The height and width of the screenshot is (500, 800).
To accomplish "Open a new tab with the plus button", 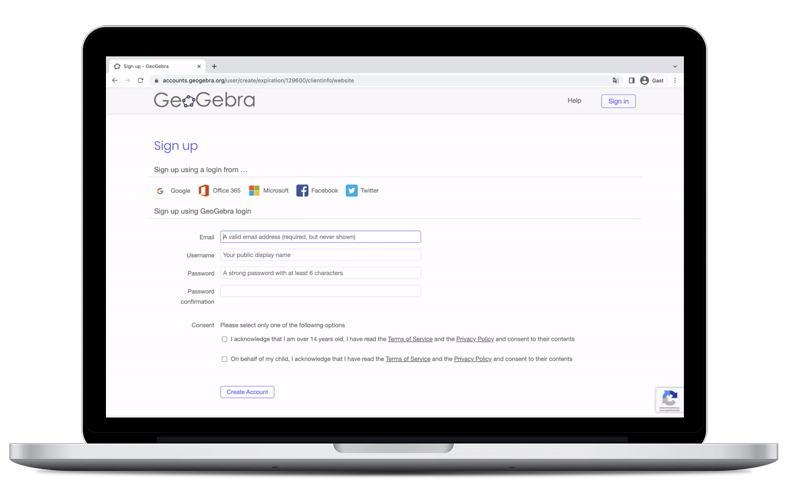I will pos(214,66).
